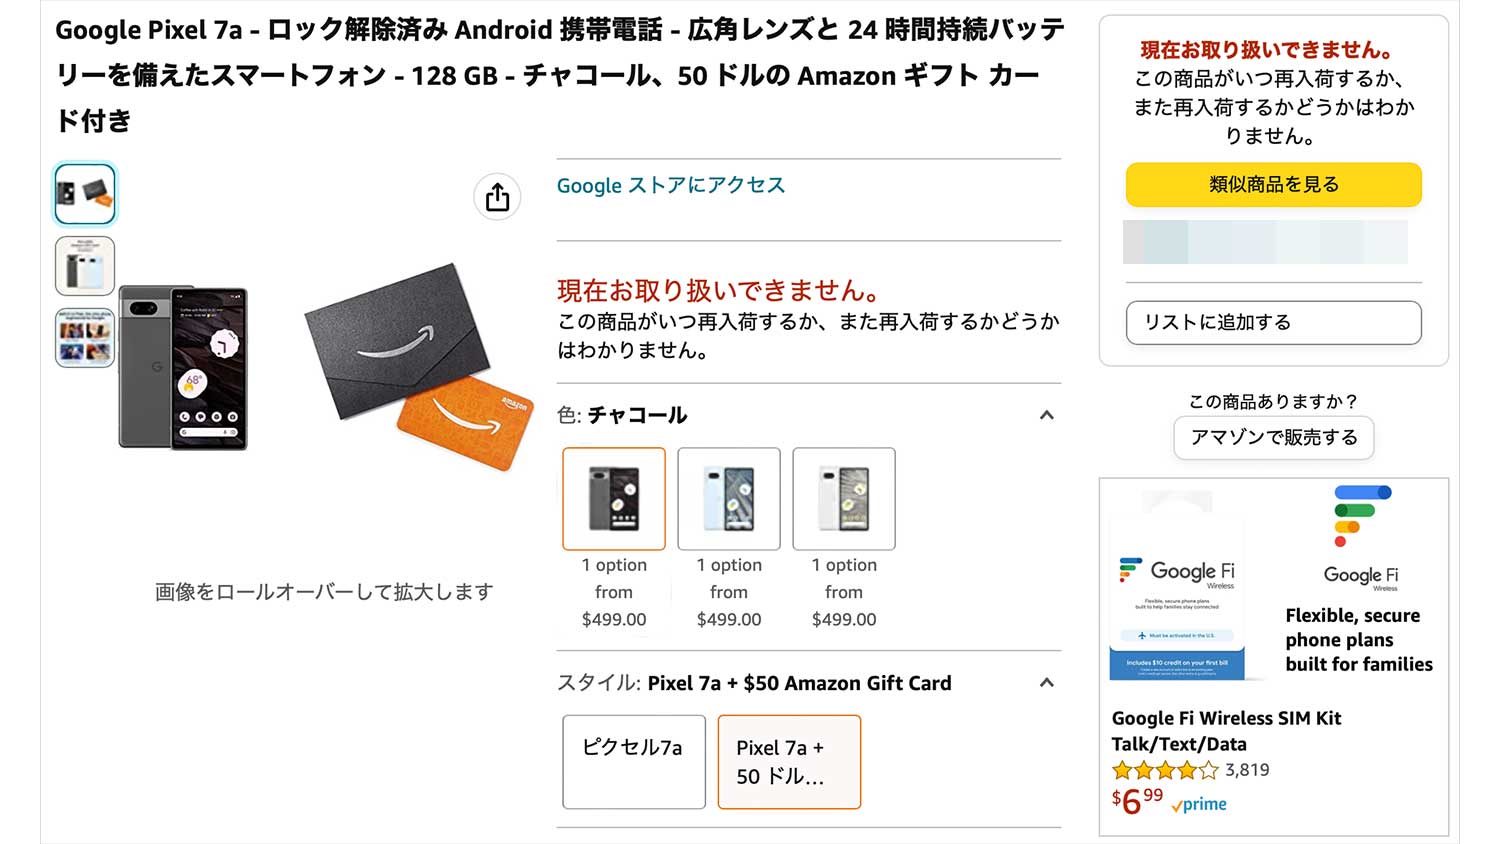Viewport: 1500px width, 844px height.
Task: Open the Google ストアにアクセス link
Action: point(671,185)
